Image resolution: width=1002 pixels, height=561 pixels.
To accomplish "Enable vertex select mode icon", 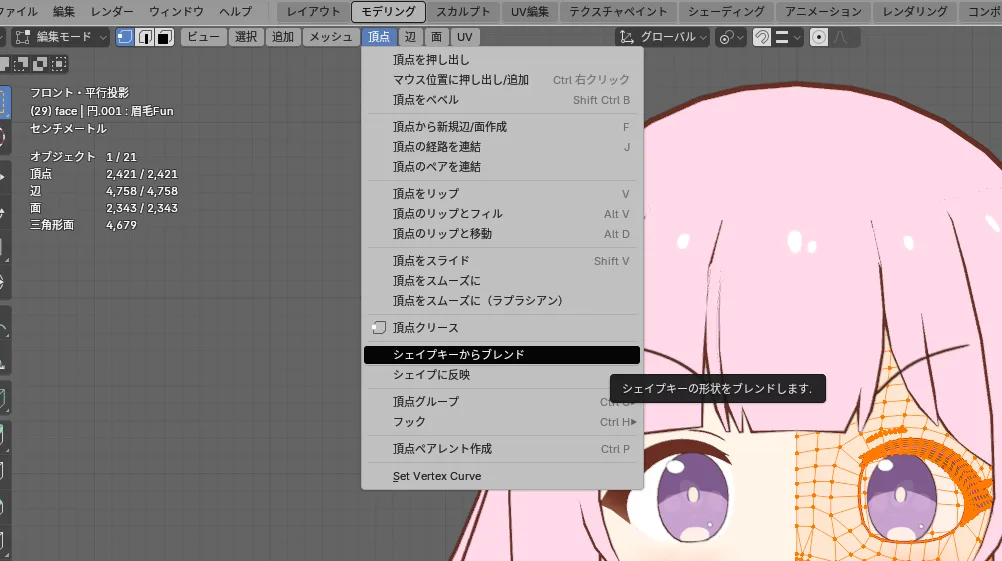I will 125,37.
